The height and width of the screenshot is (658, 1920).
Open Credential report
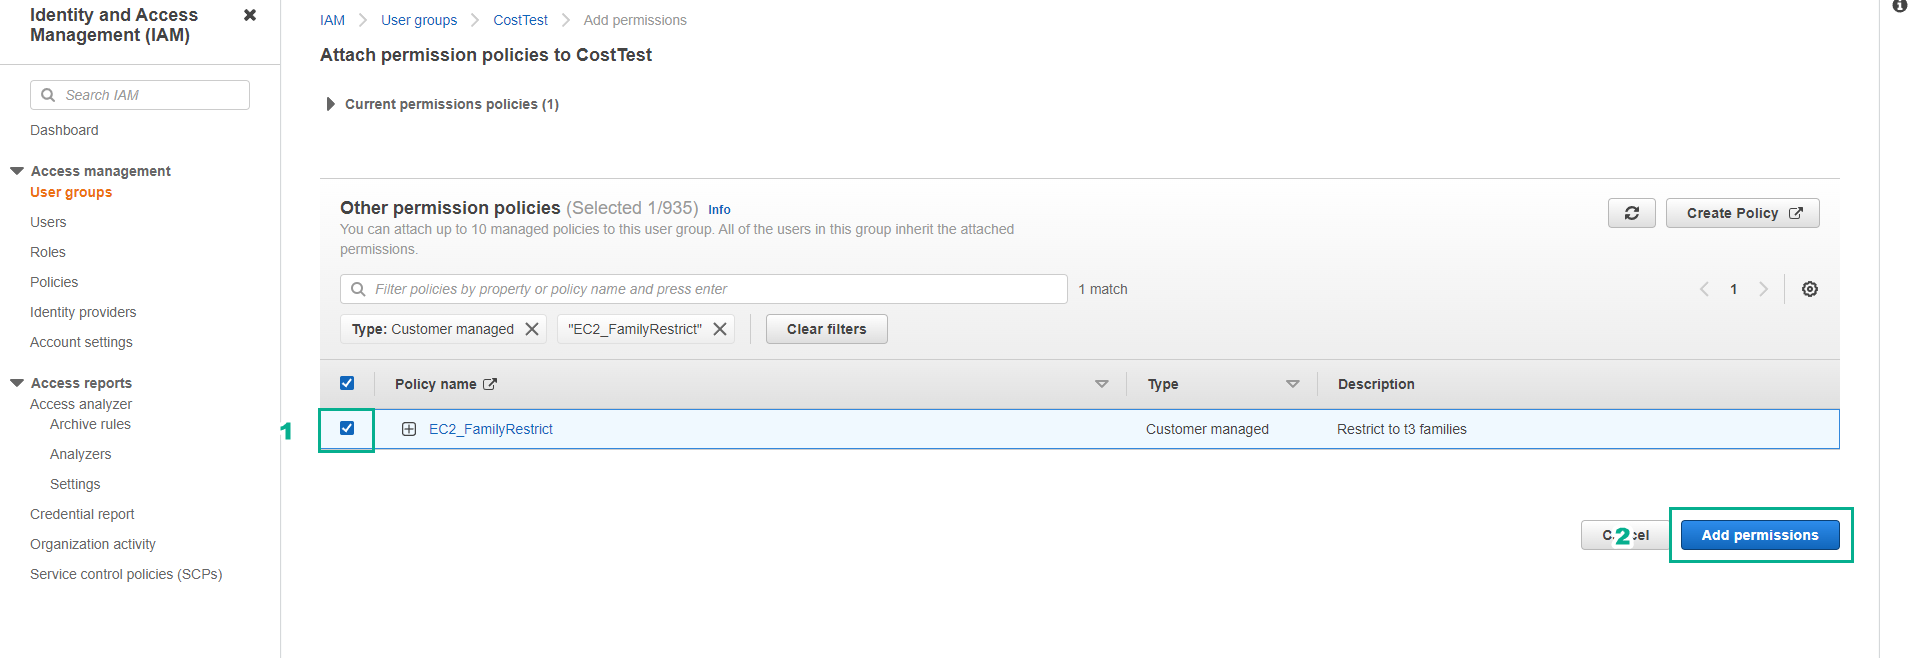pos(82,514)
